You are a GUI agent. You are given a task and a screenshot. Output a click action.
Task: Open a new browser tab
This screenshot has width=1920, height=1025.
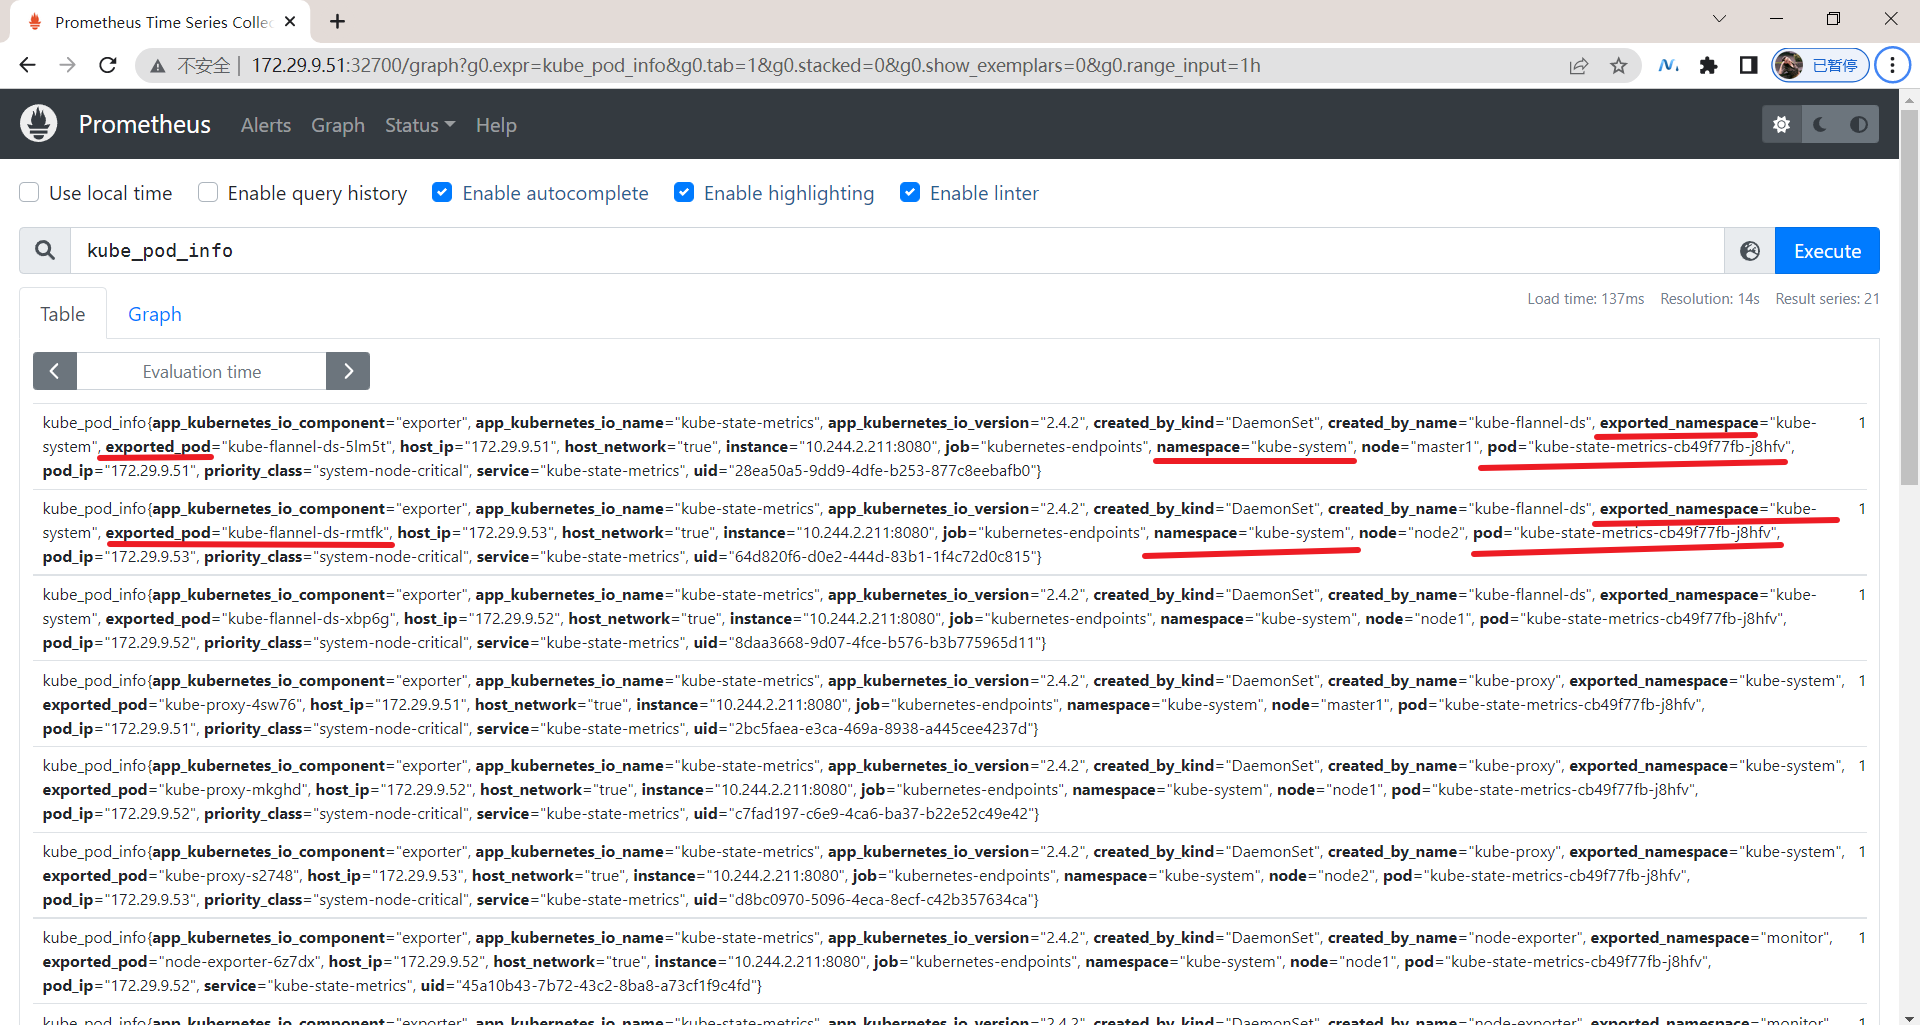point(338,21)
